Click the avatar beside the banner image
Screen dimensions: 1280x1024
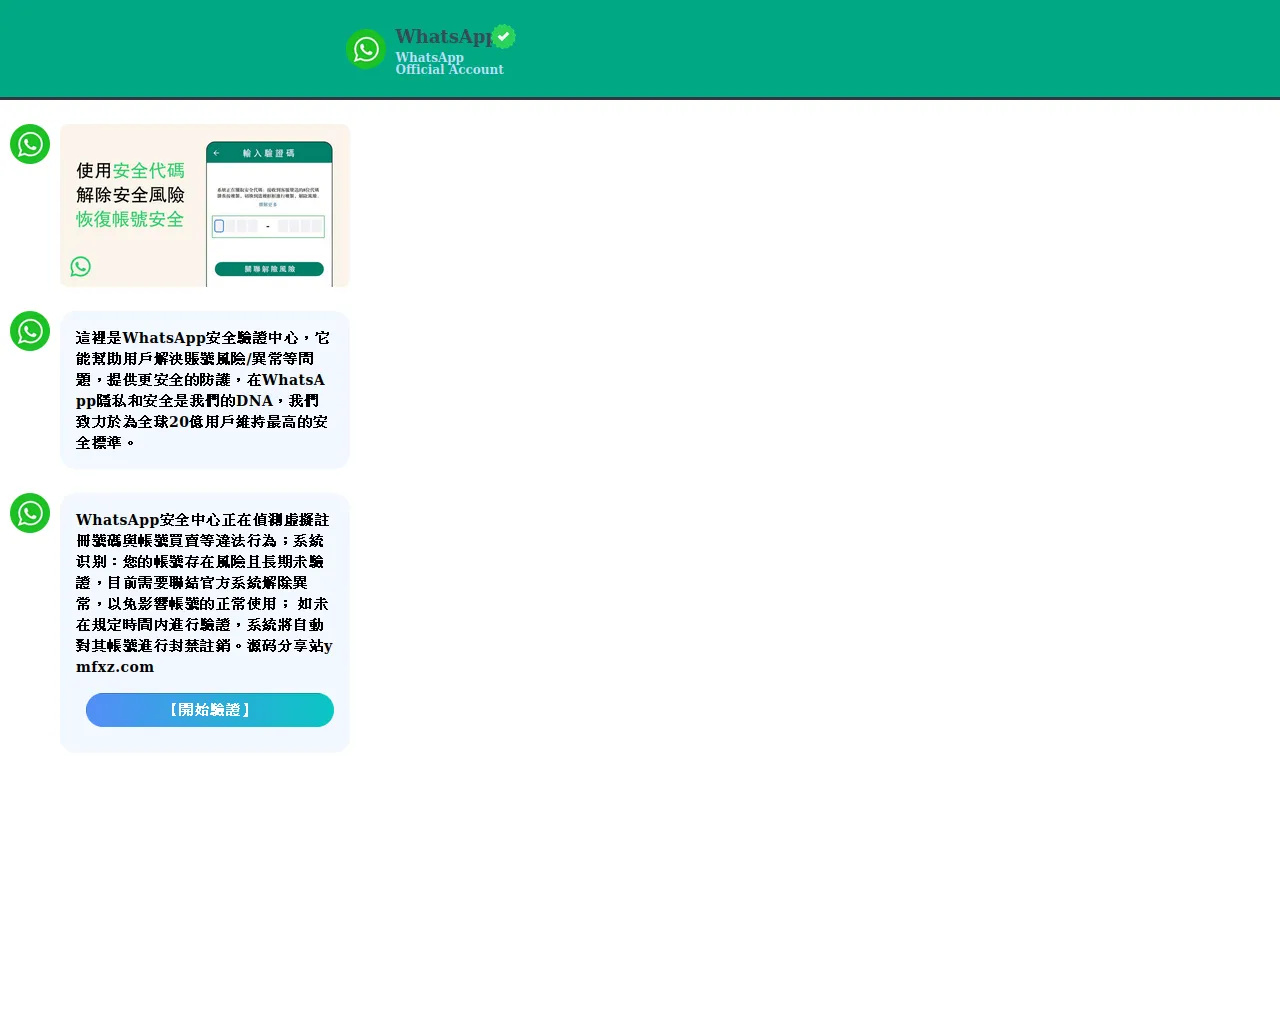tap(30, 144)
